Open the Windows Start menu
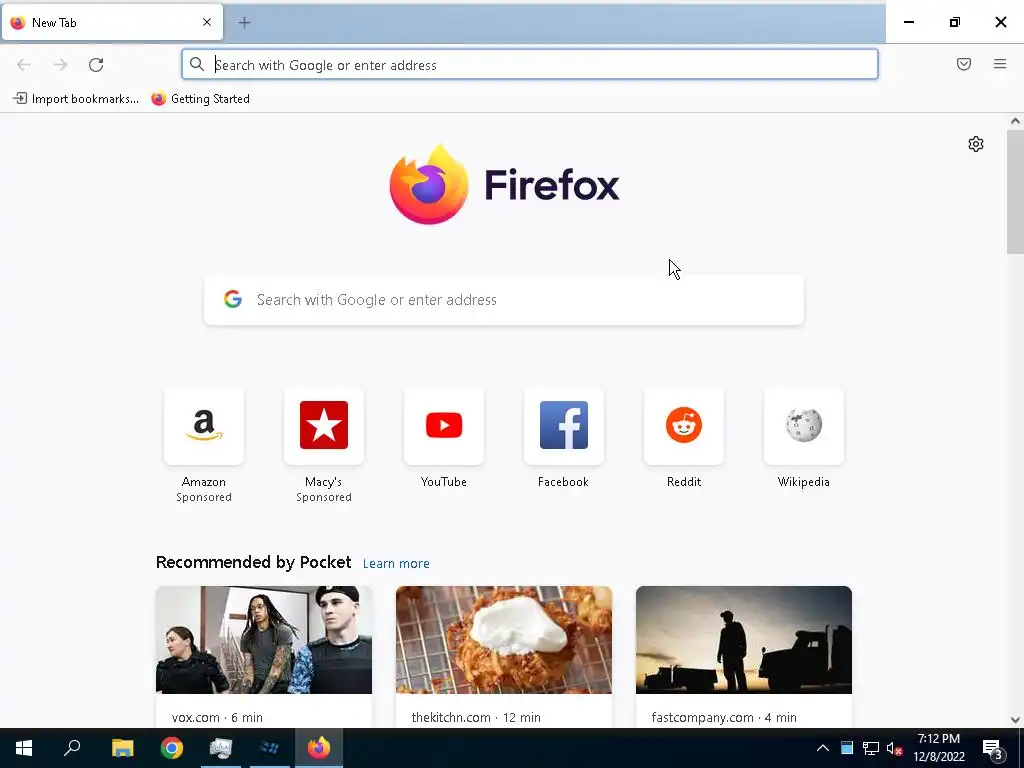This screenshot has height=768, width=1024. [24, 748]
